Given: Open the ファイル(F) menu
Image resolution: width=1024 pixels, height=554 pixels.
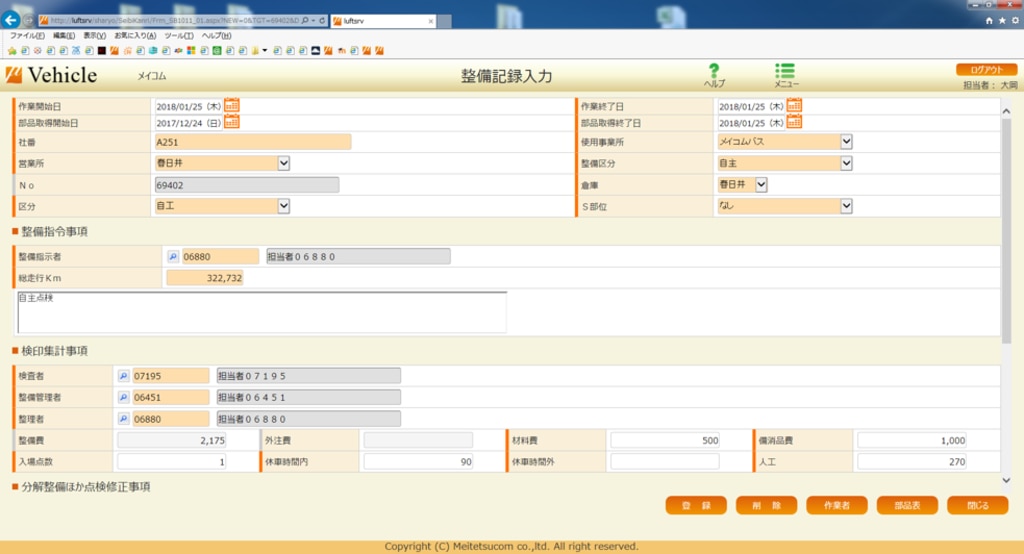Looking at the screenshot, I should (x=28, y=35).
